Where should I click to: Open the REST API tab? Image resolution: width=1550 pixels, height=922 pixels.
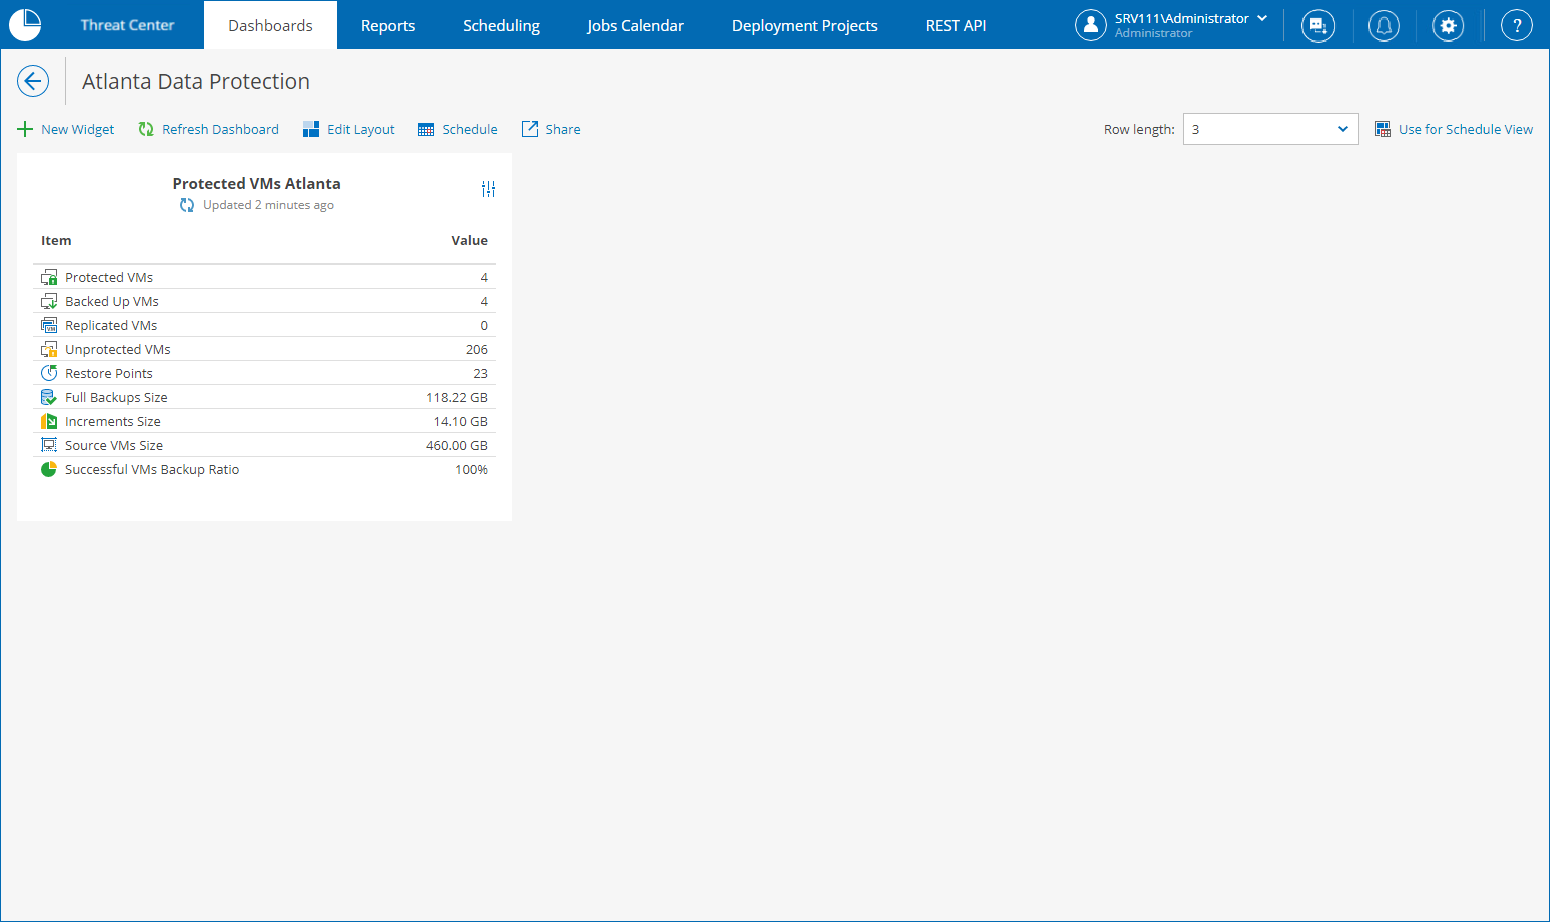[x=956, y=25]
